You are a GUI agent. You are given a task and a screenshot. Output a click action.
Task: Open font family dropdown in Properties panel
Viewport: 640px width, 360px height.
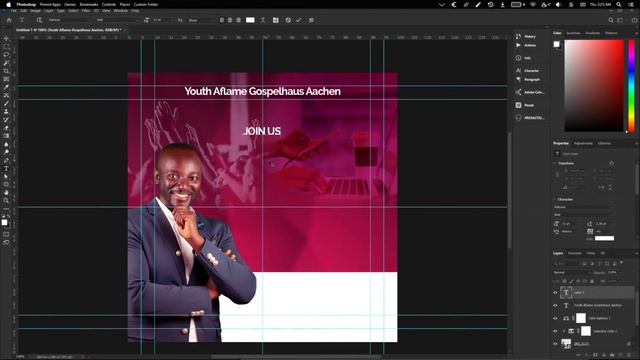point(583,207)
